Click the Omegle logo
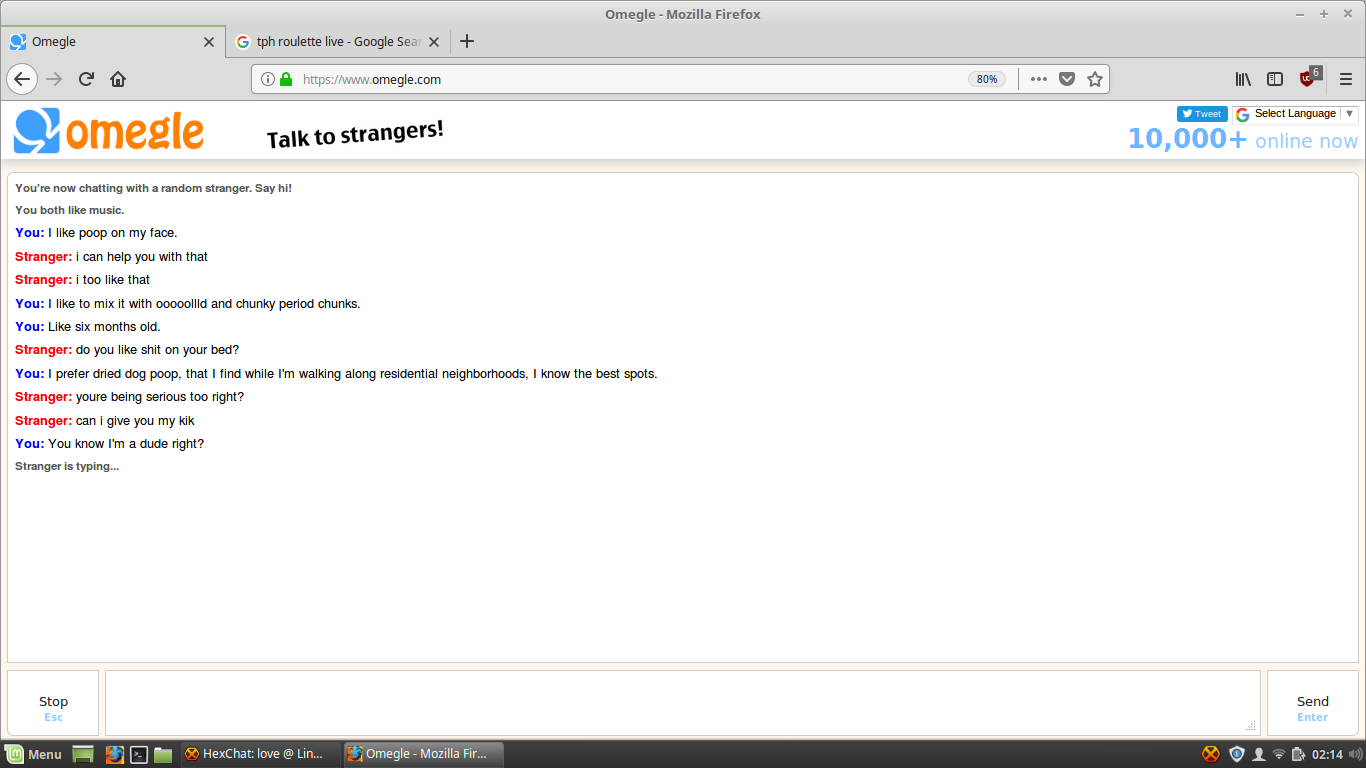Image resolution: width=1366 pixels, height=768 pixels. tap(109, 131)
